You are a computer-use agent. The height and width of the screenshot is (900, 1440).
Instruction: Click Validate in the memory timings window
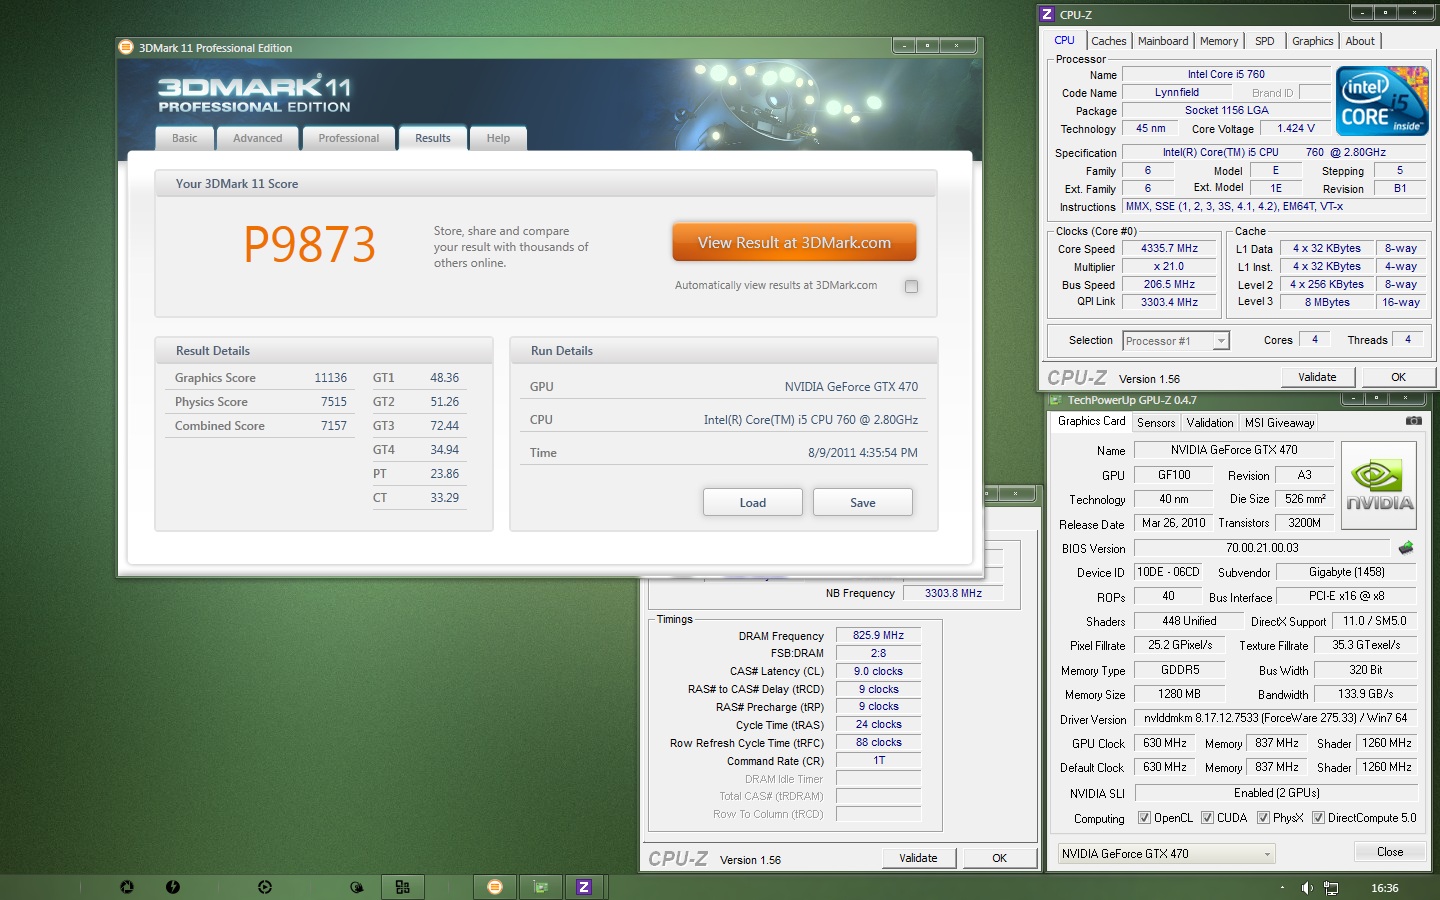pos(918,858)
